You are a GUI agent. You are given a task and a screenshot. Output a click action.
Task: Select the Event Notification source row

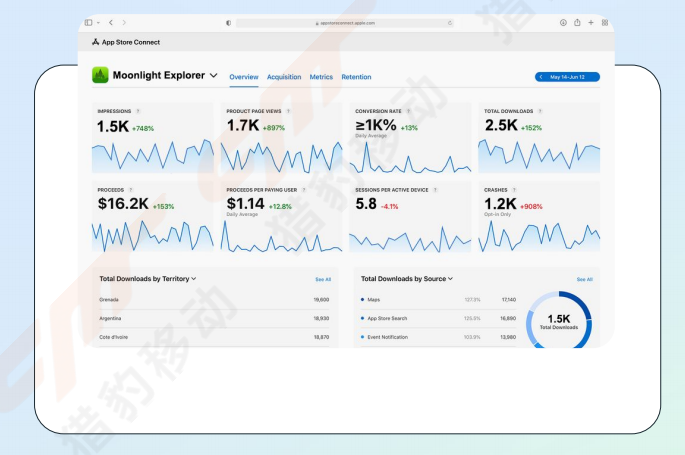coord(438,337)
